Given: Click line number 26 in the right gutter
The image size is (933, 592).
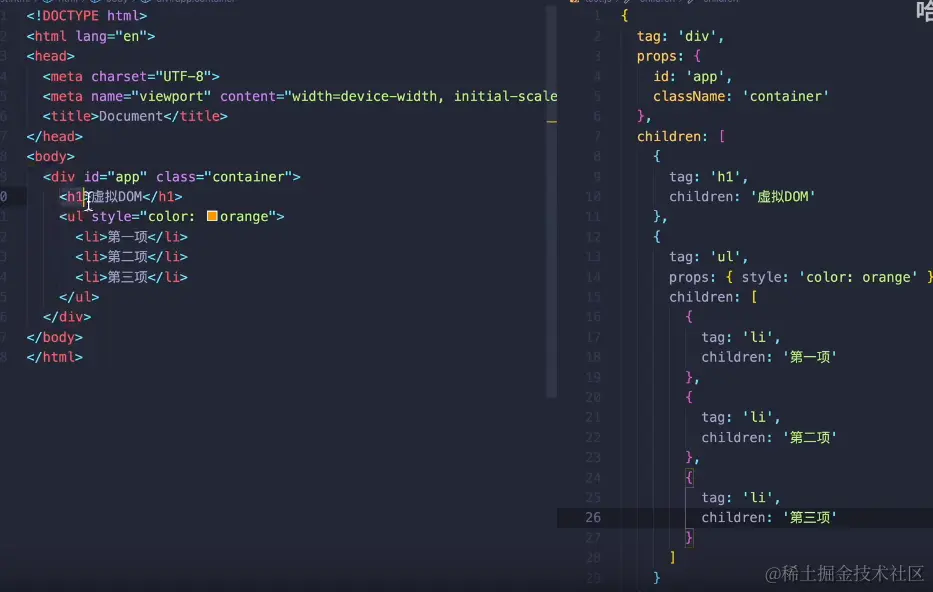Looking at the screenshot, I should click(x=593, y=518).
